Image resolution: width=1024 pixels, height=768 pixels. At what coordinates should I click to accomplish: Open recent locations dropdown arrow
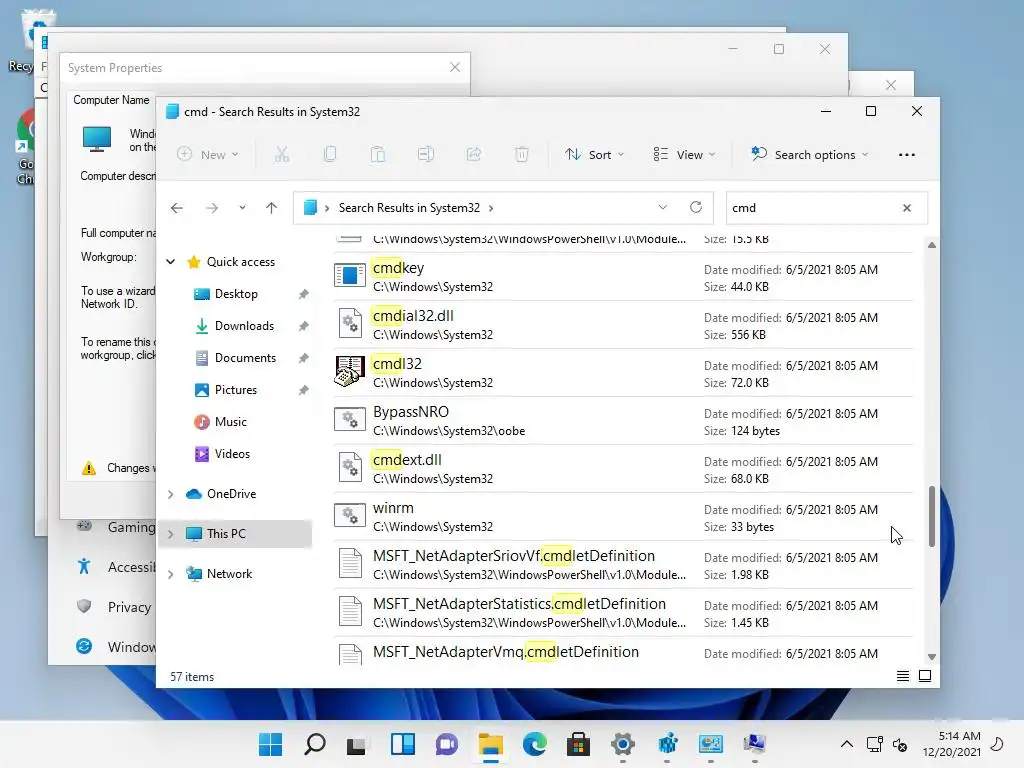tap(242, 208)
